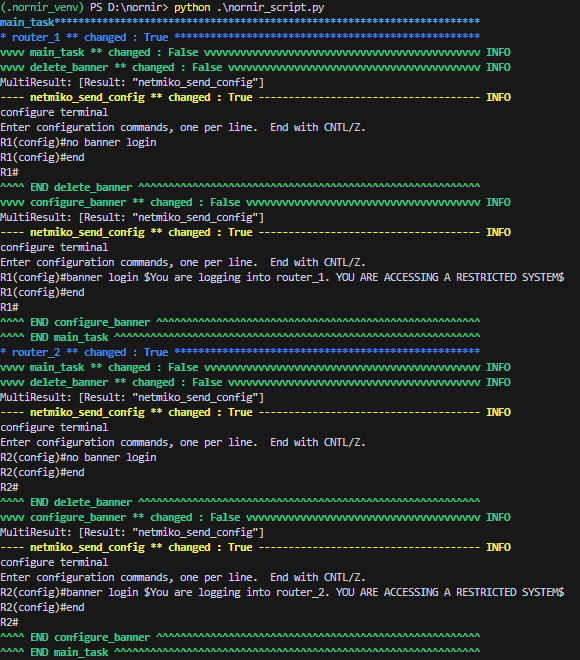Click 'logging into router_1.' in the banner message

coord(264,277)
